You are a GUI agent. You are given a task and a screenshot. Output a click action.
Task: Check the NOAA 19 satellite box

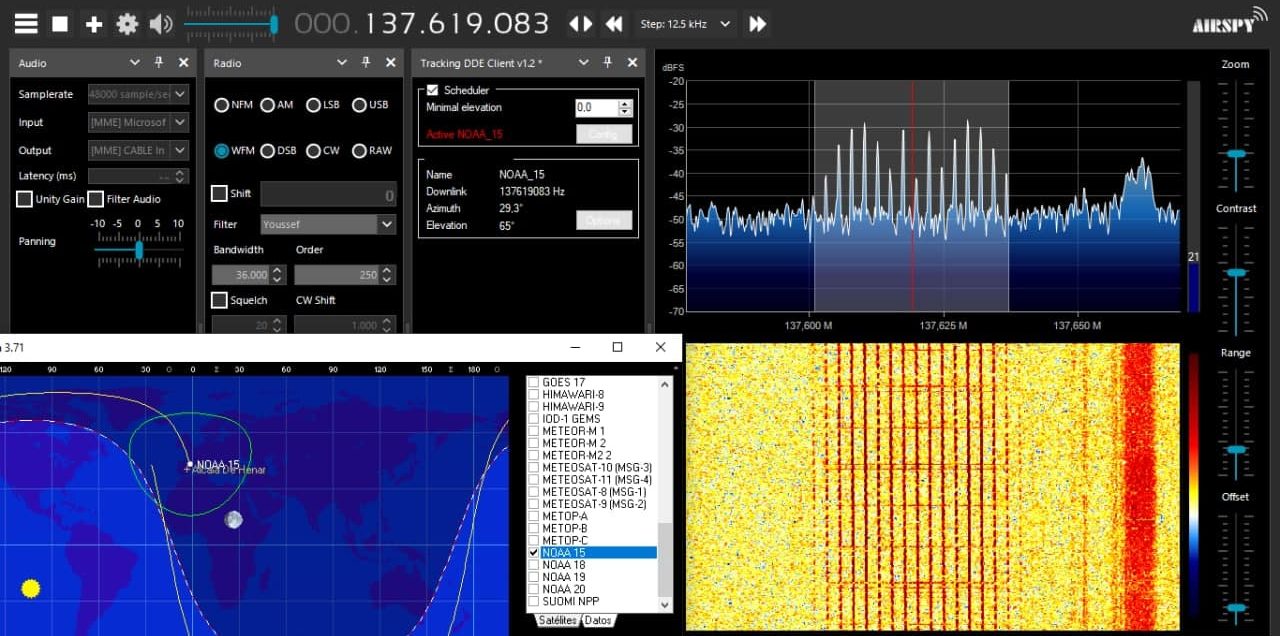(x=534, y=577)
